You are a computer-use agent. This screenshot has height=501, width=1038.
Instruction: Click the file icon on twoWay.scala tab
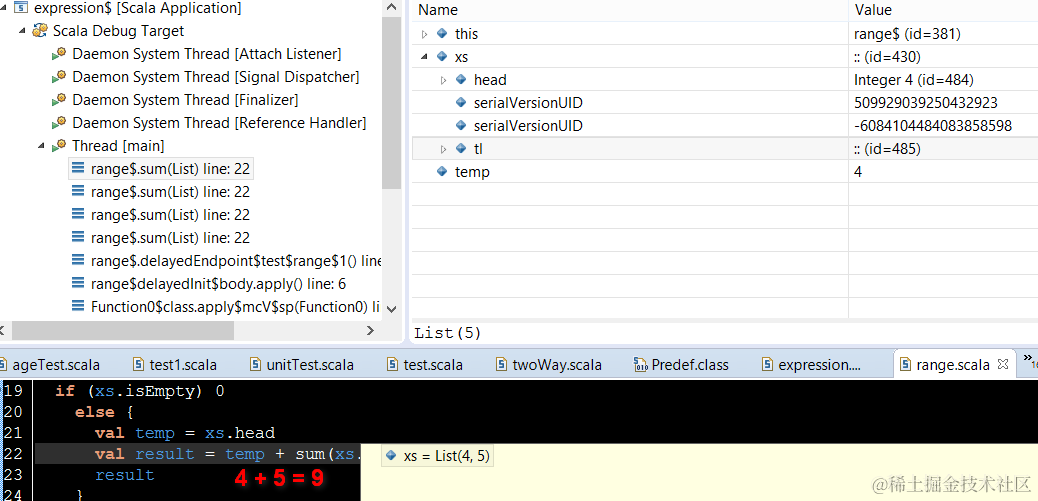pyautogui.click(x=501, y=364)
